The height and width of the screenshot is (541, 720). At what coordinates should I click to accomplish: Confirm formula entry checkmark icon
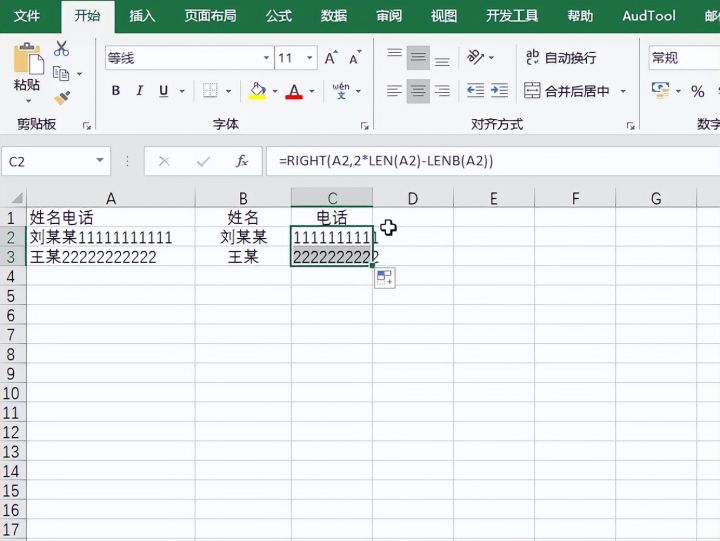203,161
